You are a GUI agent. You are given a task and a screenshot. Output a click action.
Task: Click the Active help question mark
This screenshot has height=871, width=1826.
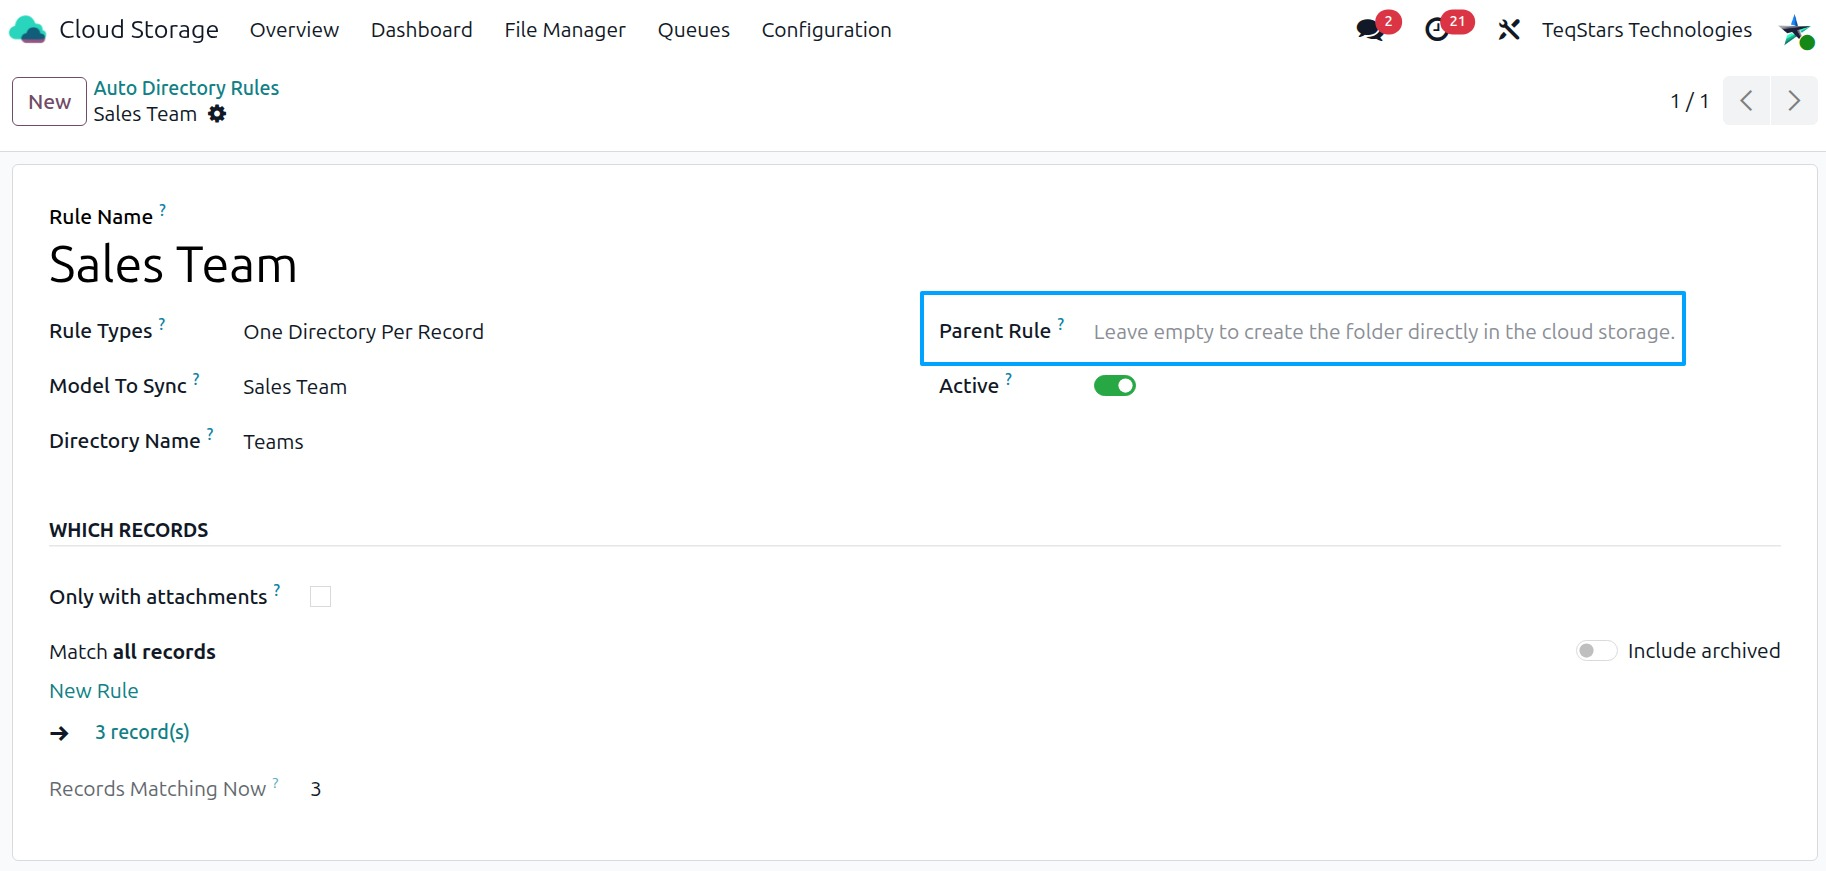pos(1009,378)
